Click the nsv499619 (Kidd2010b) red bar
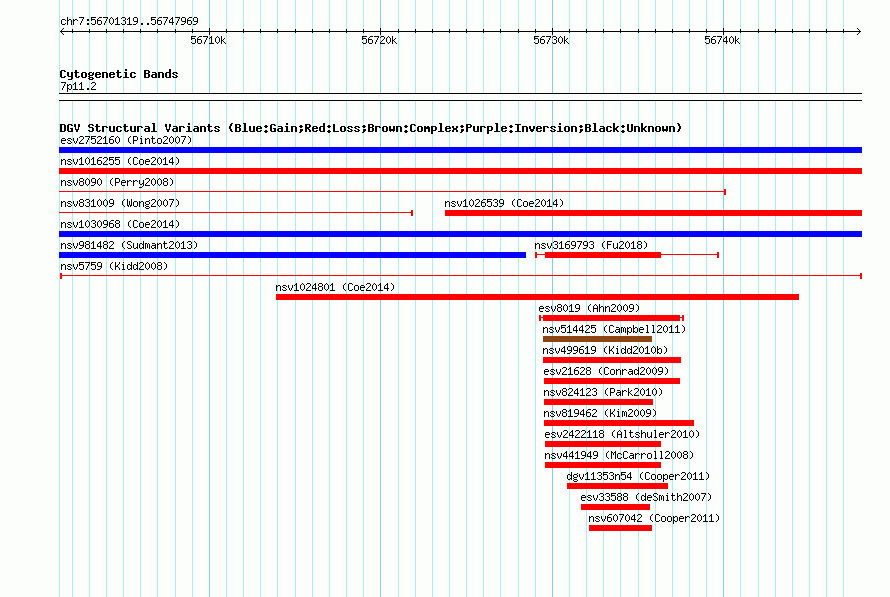Screen dimensions: 890x597 pos(612,360)
